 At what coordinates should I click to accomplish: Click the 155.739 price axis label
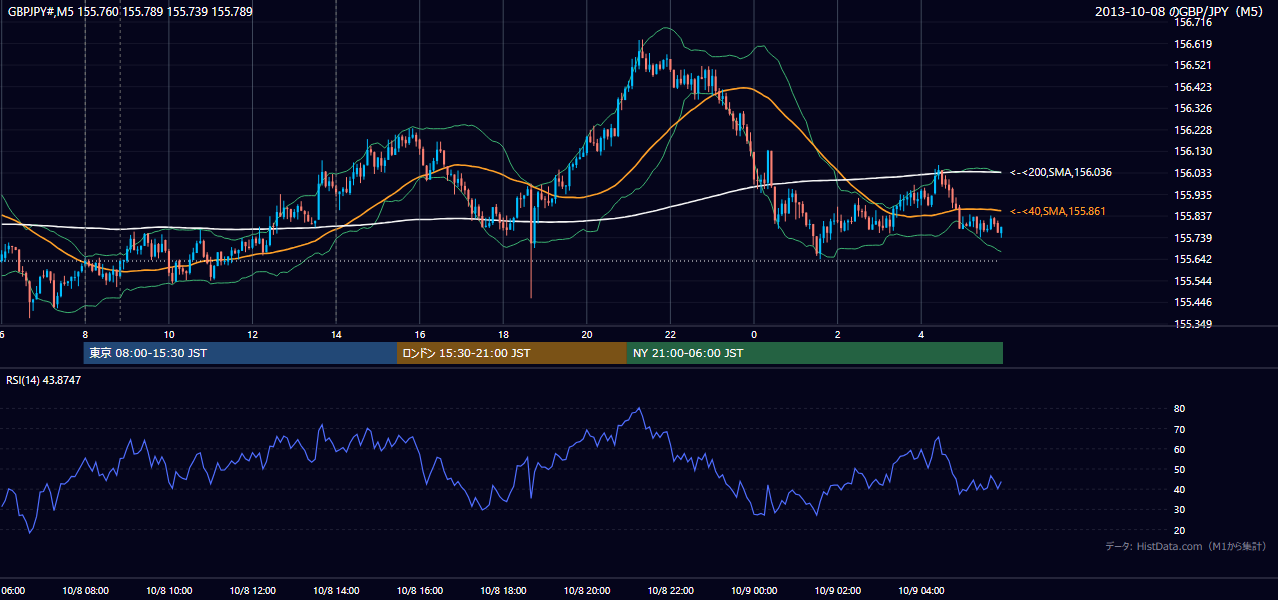(x=1193, y=238)
